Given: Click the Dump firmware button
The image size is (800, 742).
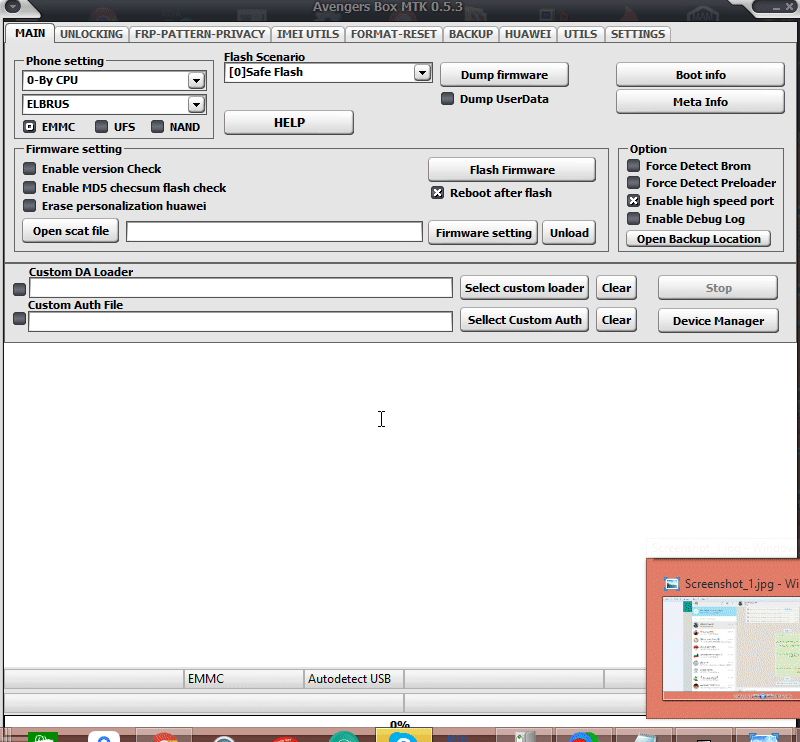Looking at the screenshot, I should point(504,75).
